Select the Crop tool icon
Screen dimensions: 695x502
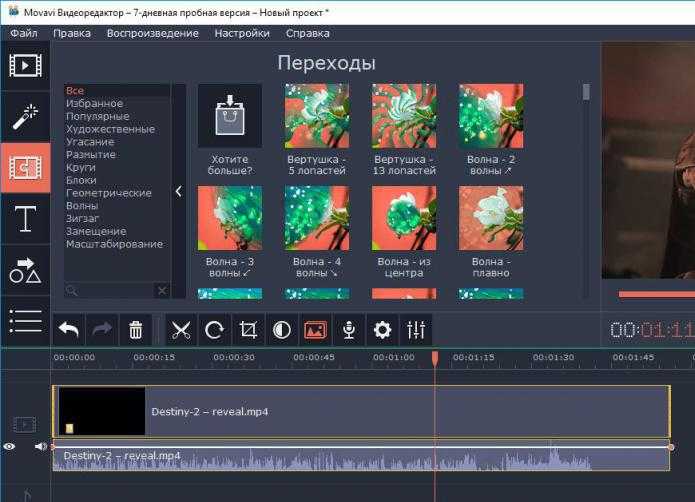pos(248,330)
